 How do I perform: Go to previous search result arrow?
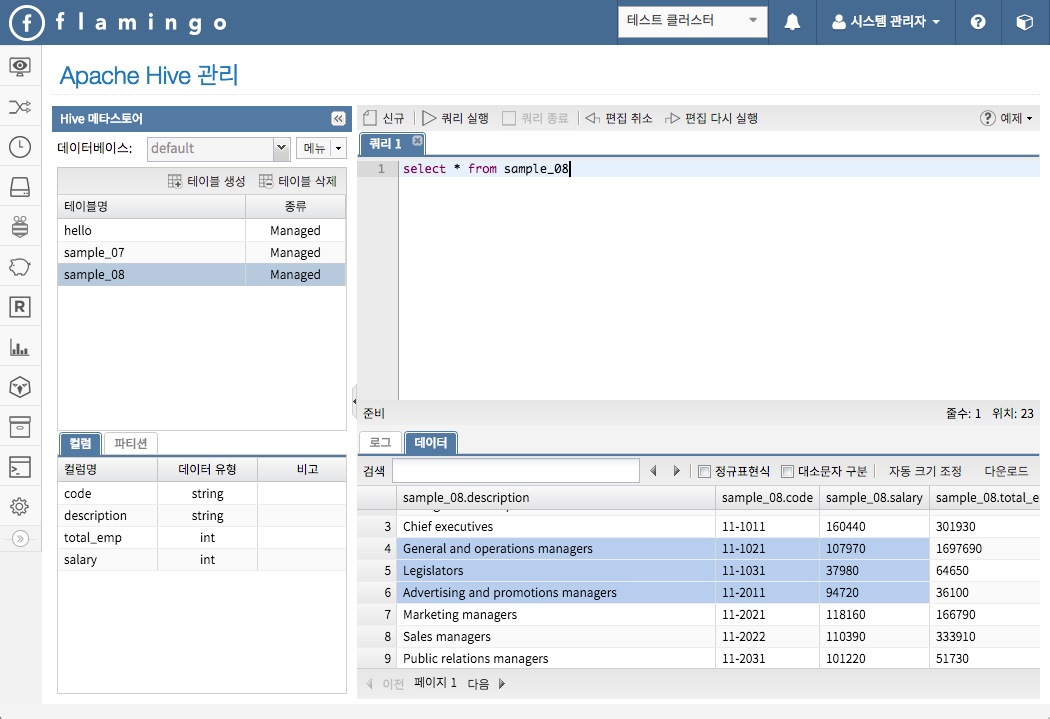[x=654, y=471]
